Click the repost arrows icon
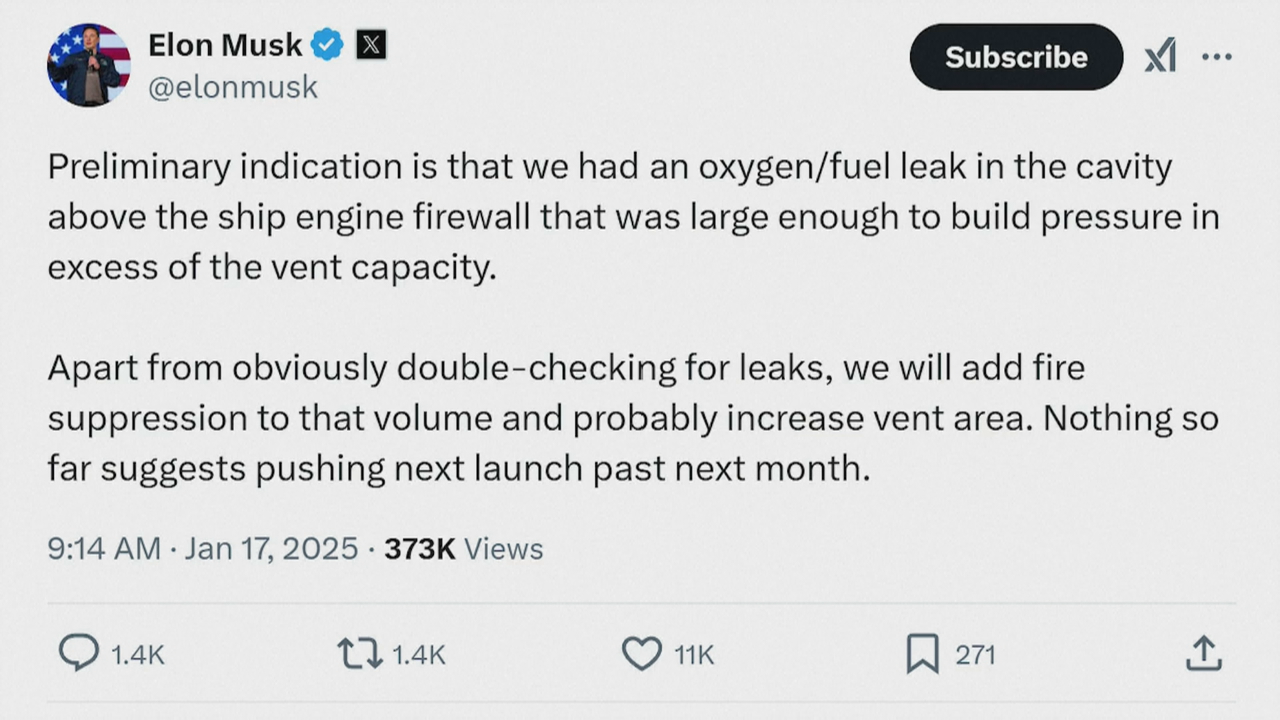Viewport: 1280px width, 720px height. point(359,655)
